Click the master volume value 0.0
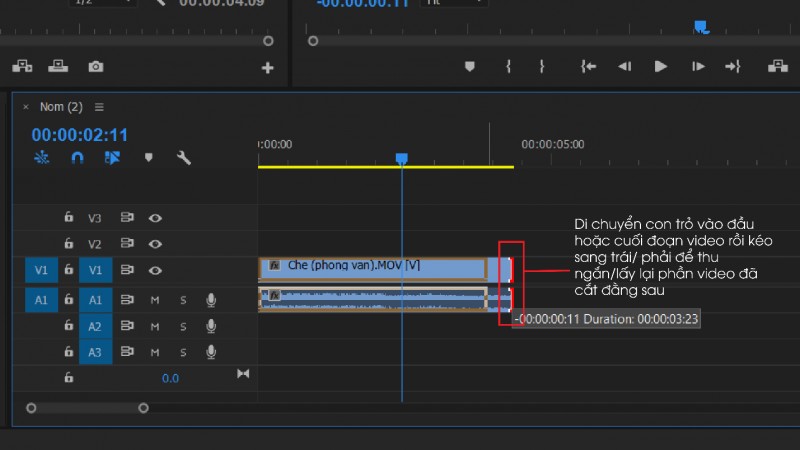 coord(170,379)
